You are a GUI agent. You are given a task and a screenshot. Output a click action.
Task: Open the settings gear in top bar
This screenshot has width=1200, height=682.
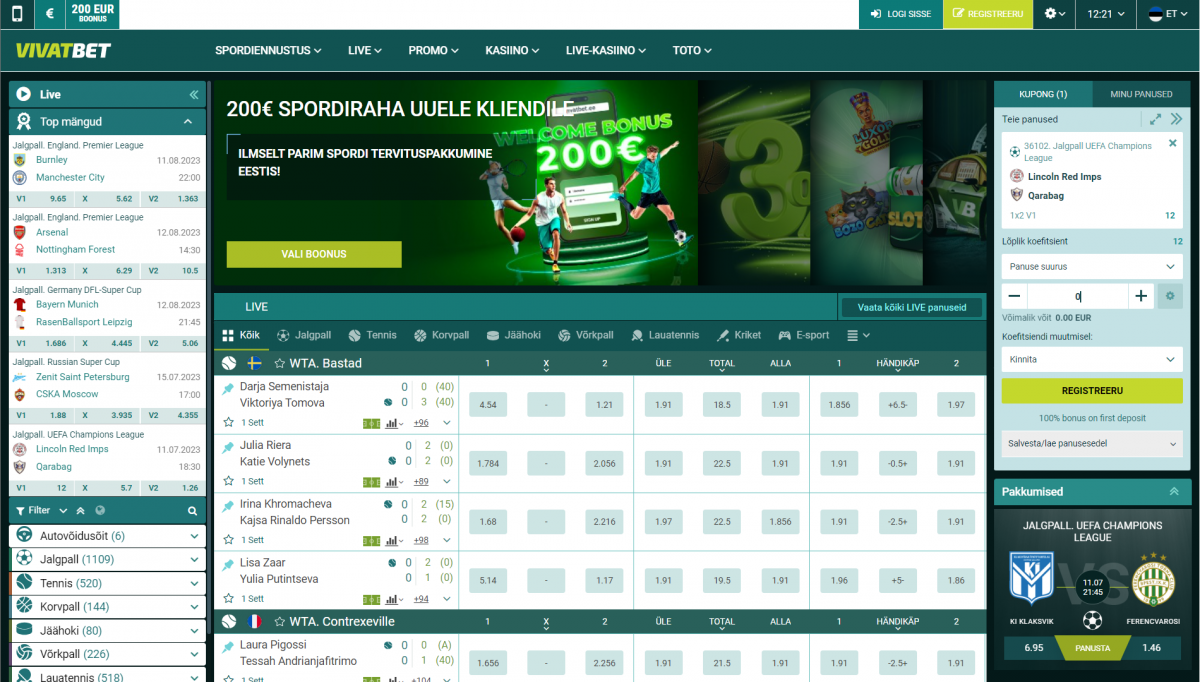[1054, 14]
